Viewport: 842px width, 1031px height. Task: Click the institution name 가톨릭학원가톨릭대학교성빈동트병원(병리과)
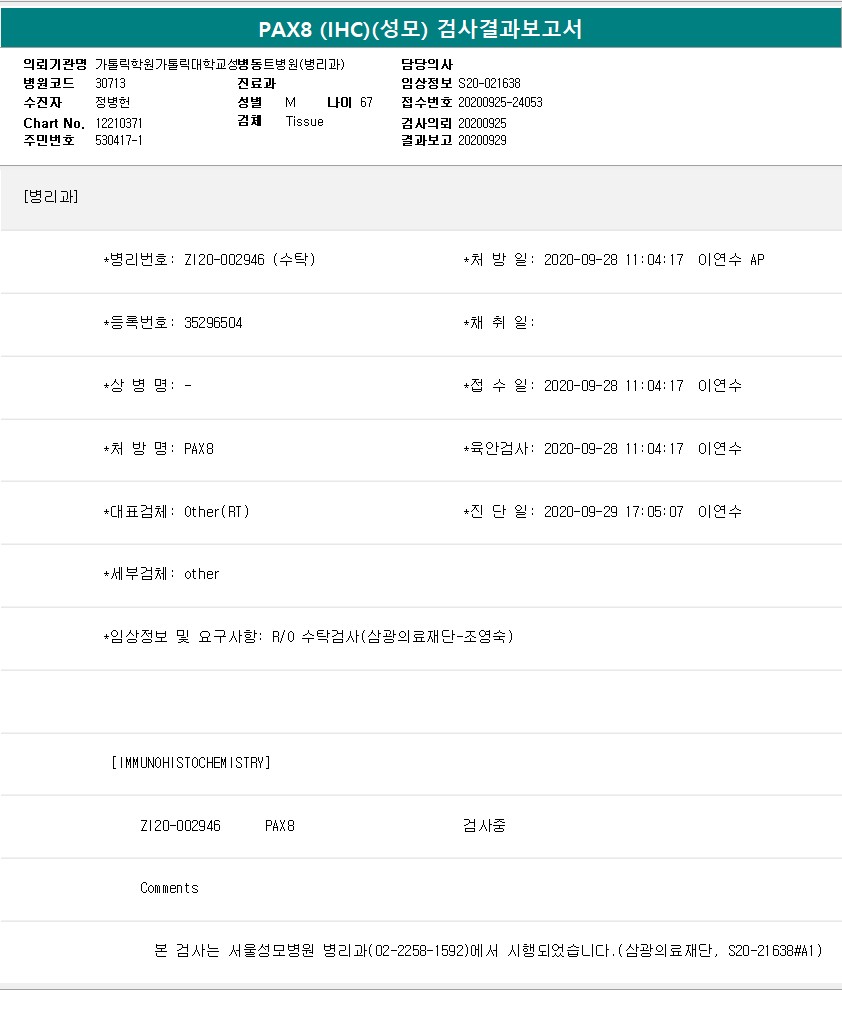click(220, 64)
